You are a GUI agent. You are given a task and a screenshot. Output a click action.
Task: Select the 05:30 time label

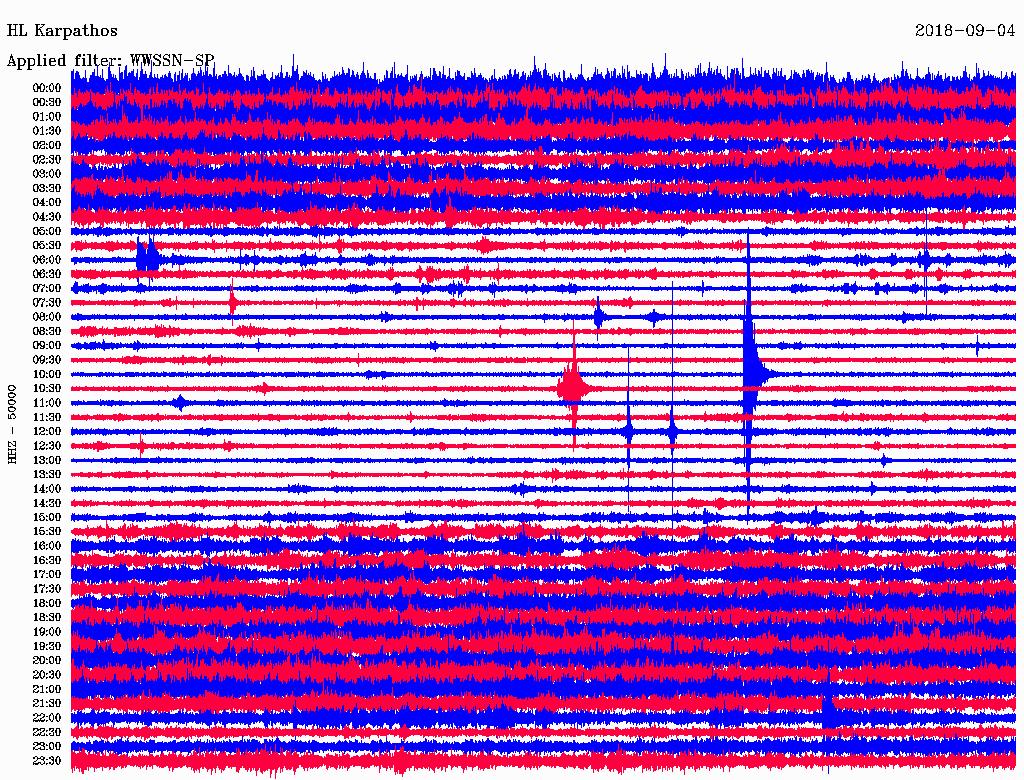coord(47,246)
